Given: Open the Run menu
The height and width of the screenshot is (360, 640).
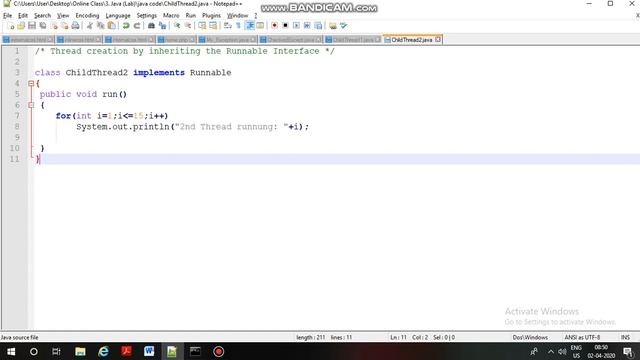Looking at the screenshot, I should pyautogui.click(x=191, y=16).
